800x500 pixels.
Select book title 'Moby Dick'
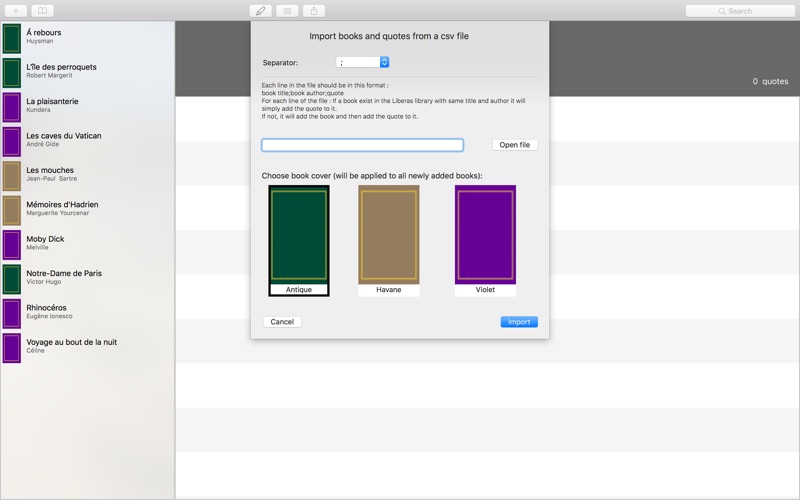click(45, 239)
